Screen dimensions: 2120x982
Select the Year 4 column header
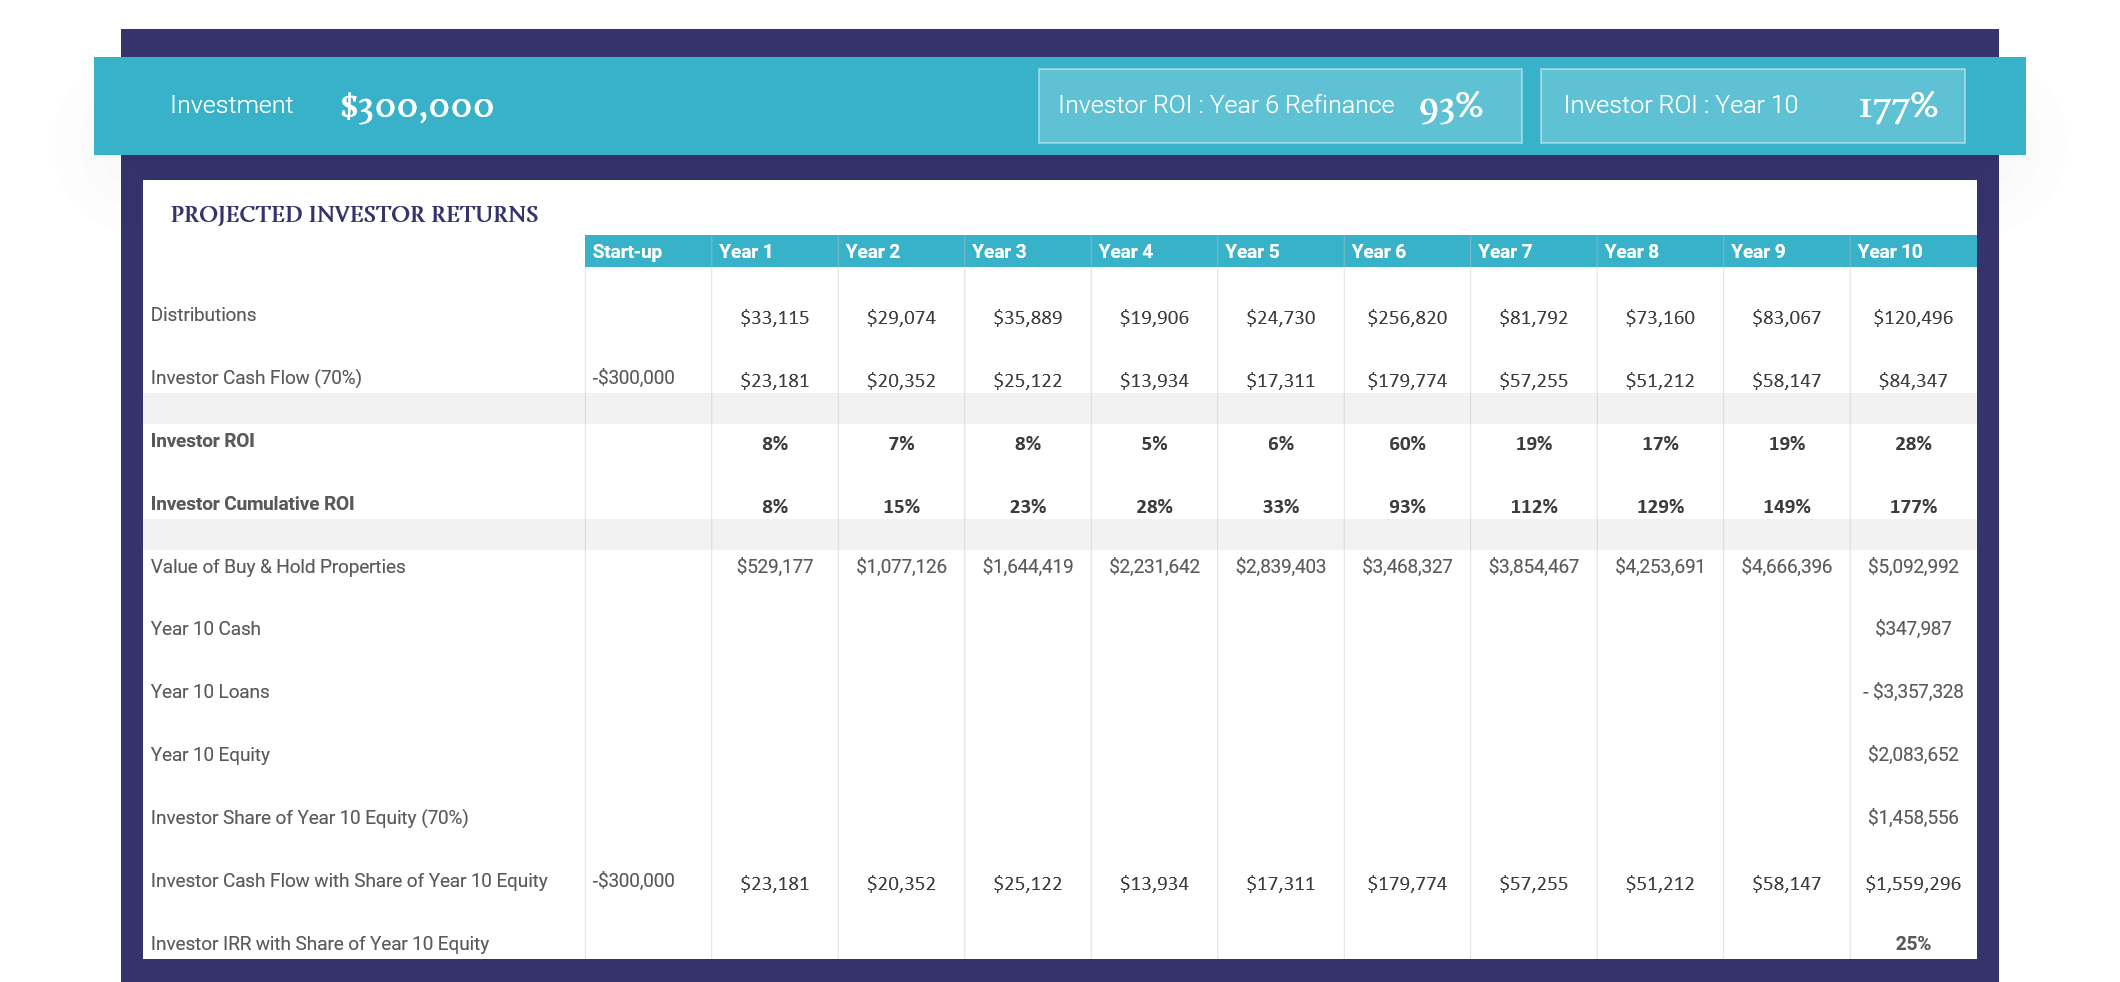tap(1154, 251)
